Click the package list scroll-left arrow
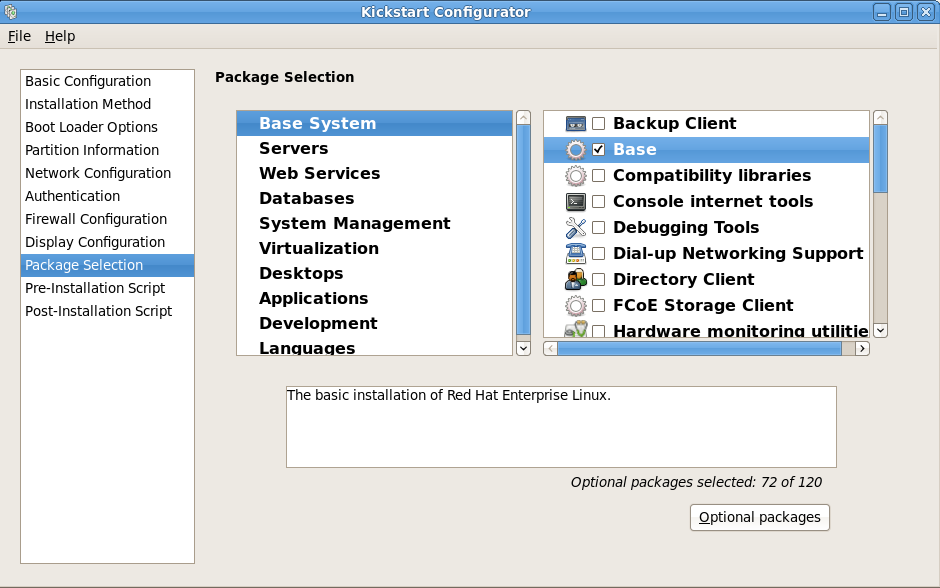The image size is (940, 588). tap(550, 348)
